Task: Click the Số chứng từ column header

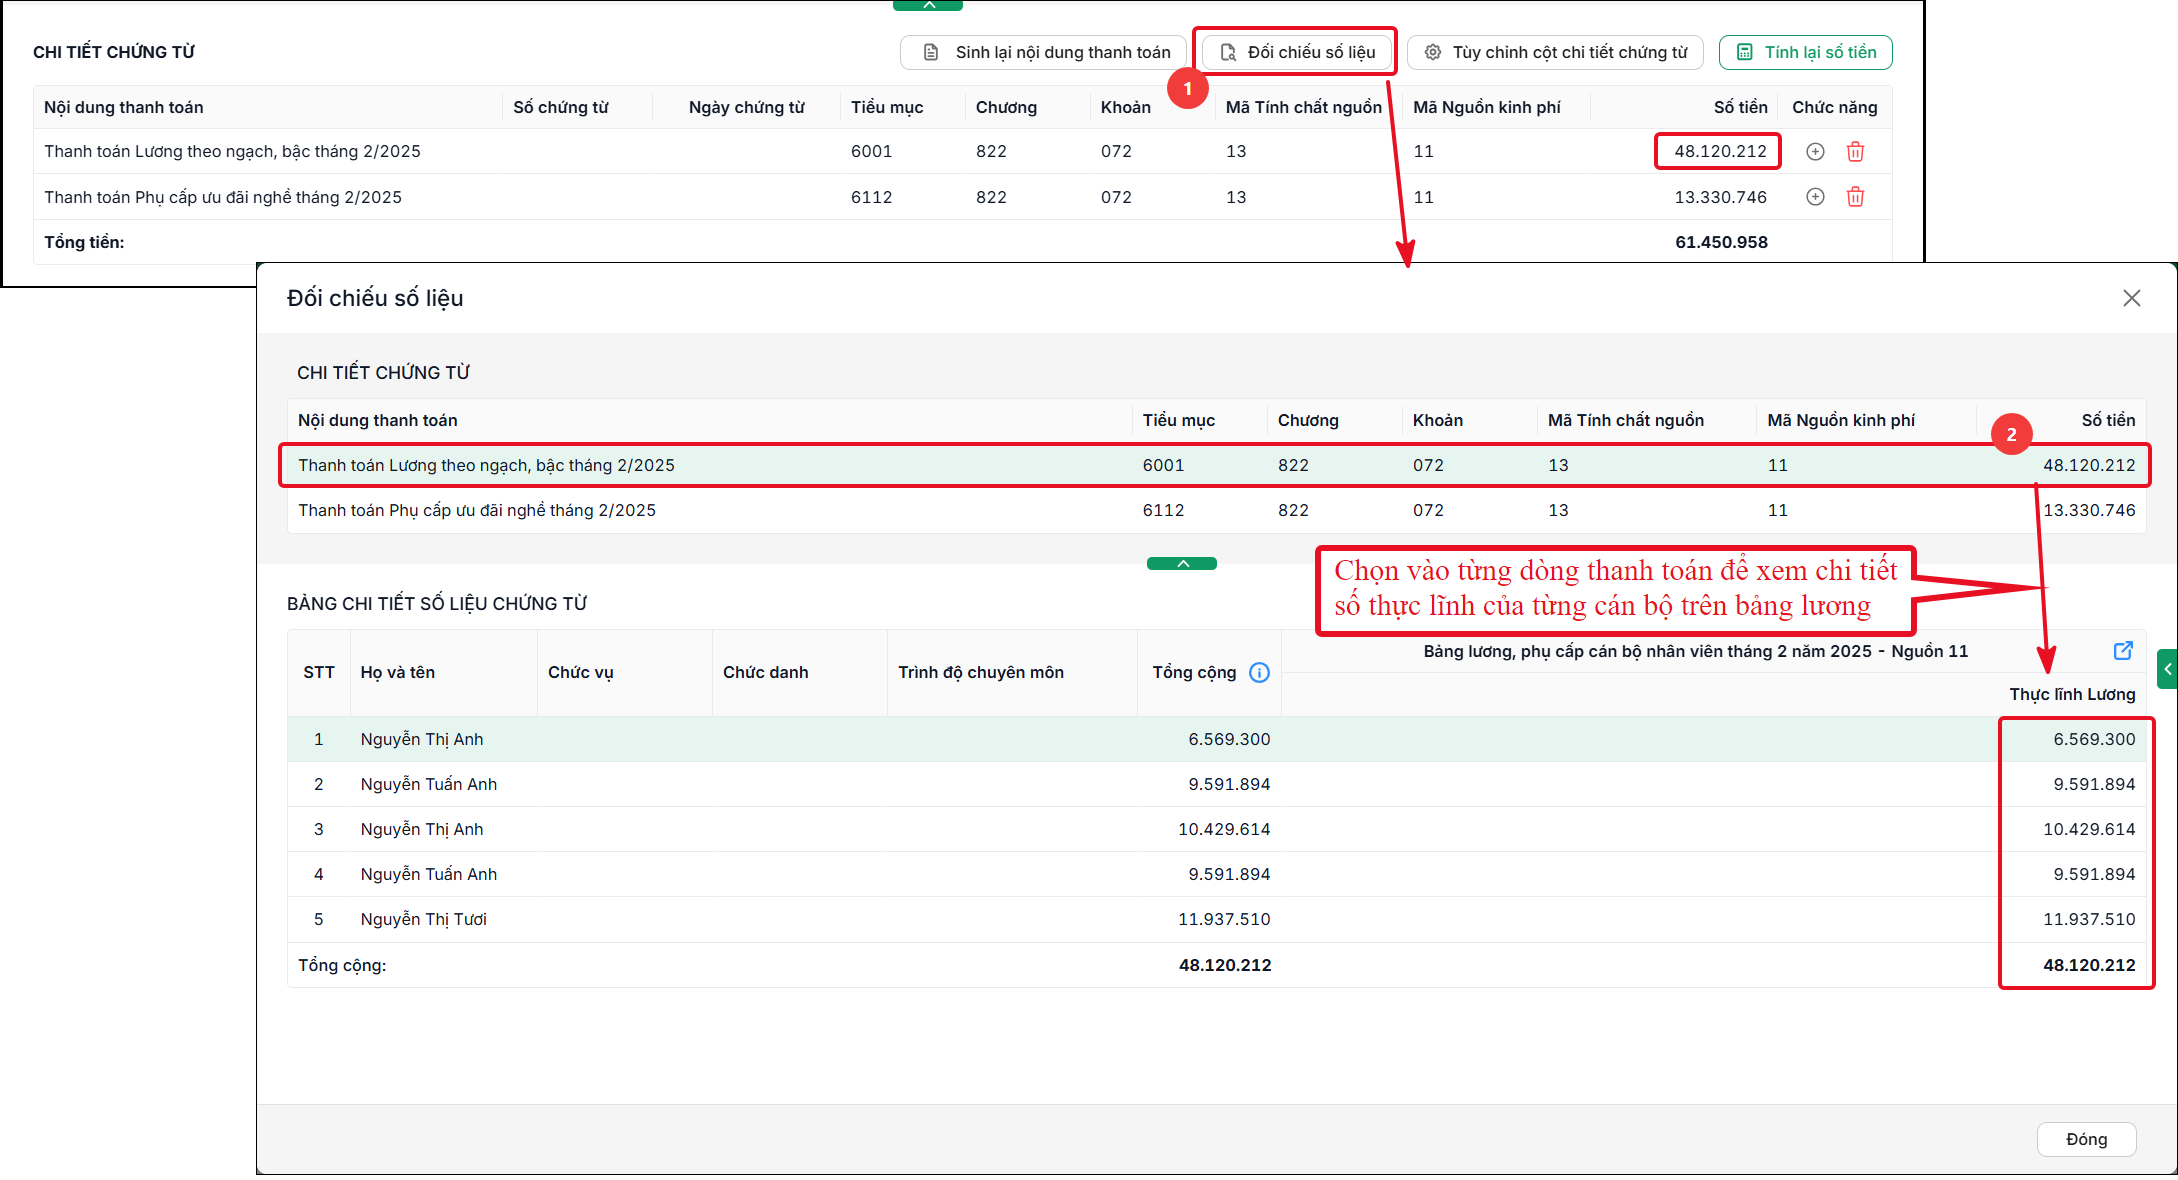Action: [561, 107]
